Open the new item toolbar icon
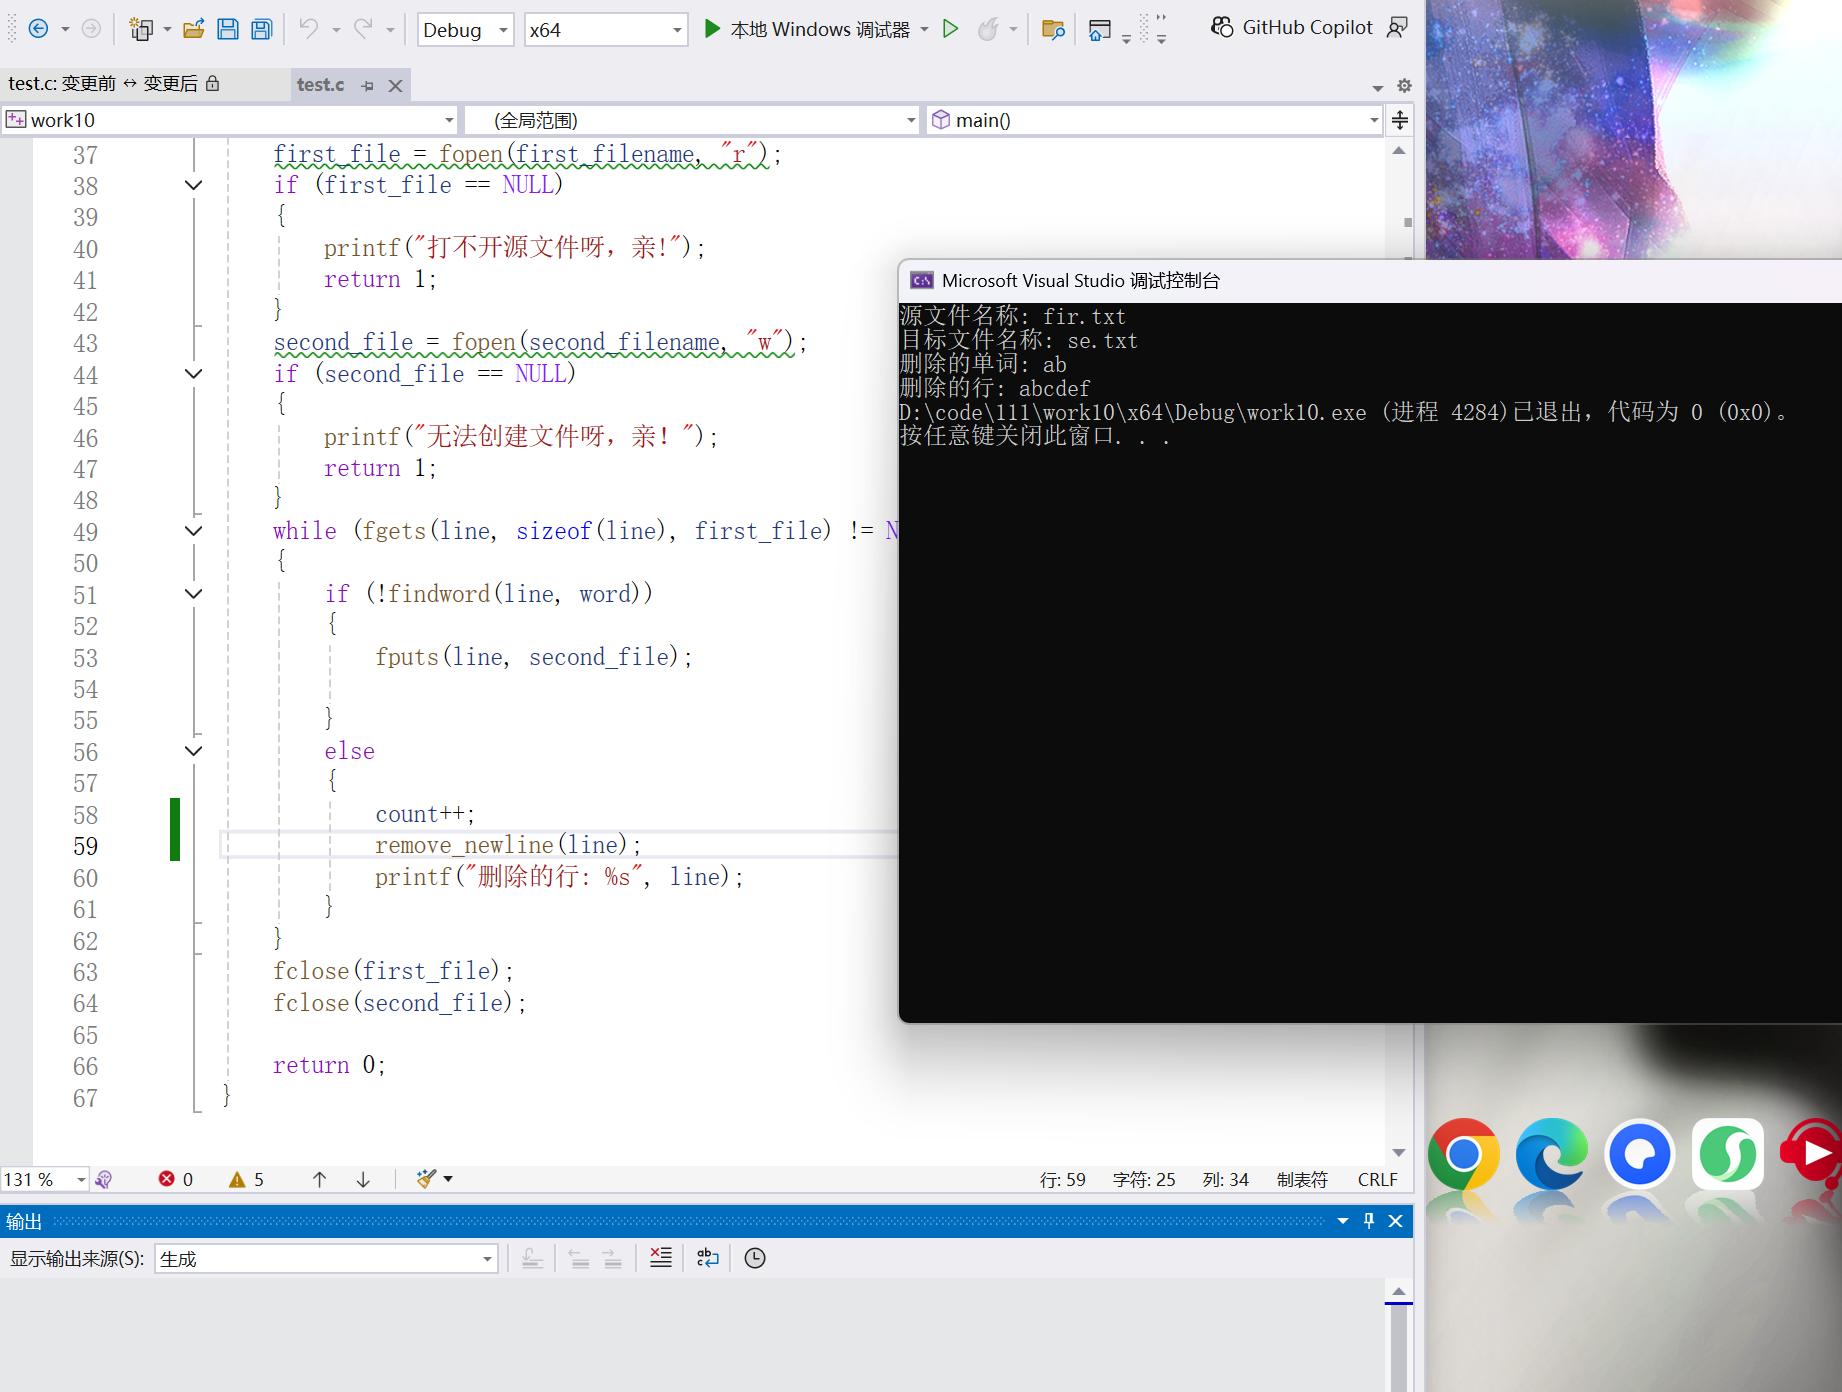 tap(141, 29)
